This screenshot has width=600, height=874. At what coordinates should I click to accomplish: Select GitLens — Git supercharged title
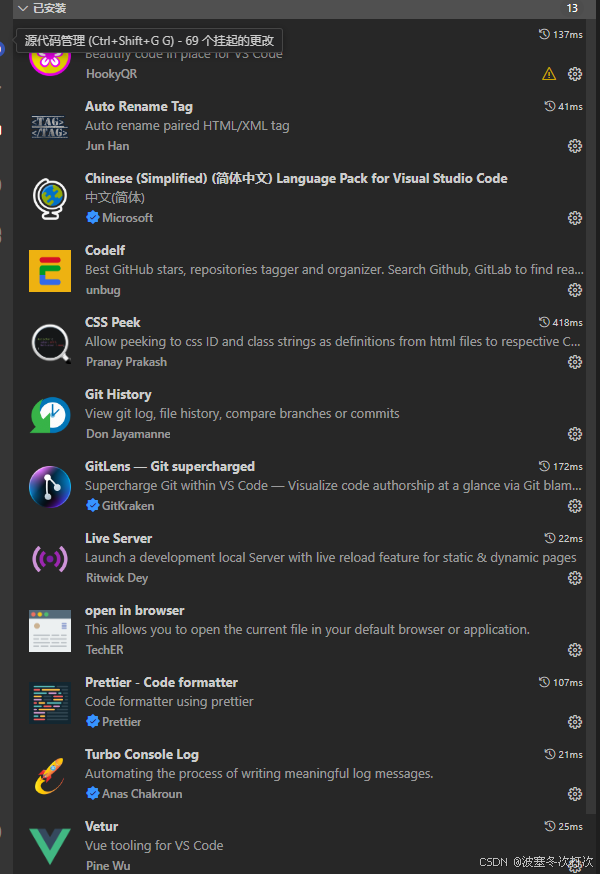(x=170, y=466)
